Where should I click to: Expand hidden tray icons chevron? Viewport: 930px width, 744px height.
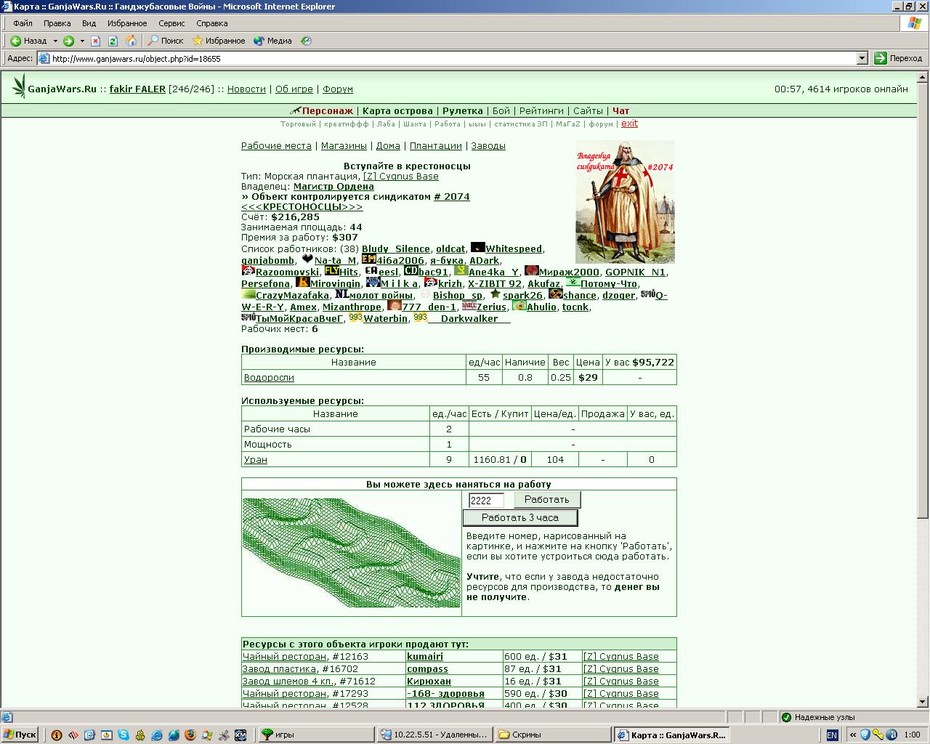coord(852,735)
